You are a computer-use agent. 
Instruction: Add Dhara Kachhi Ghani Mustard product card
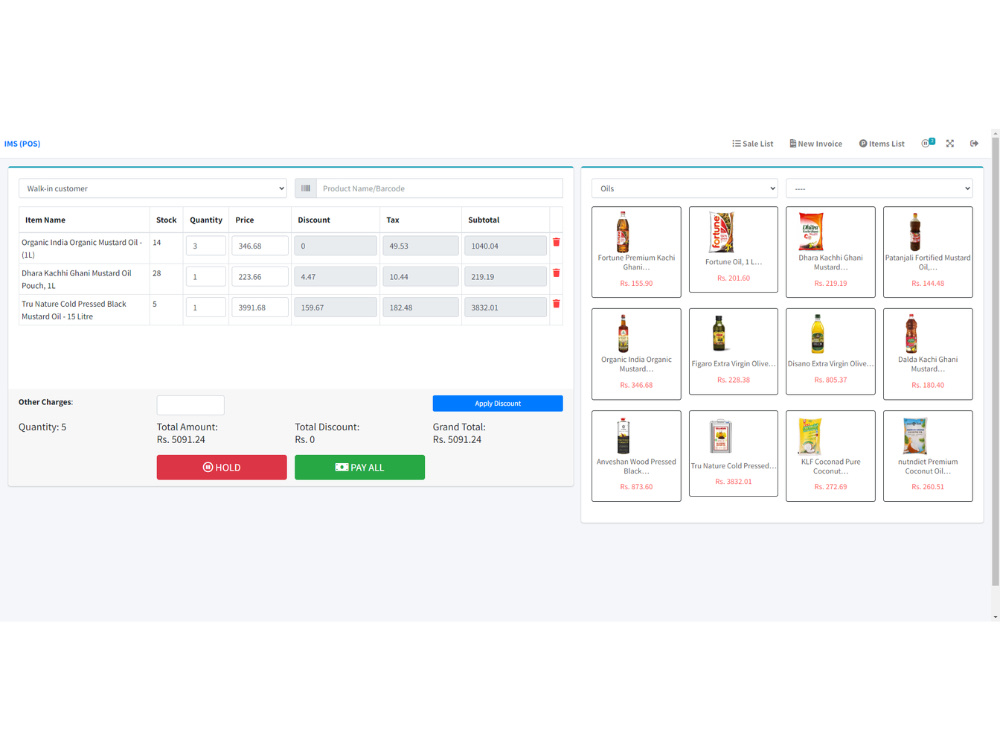[x=830, y=251]
